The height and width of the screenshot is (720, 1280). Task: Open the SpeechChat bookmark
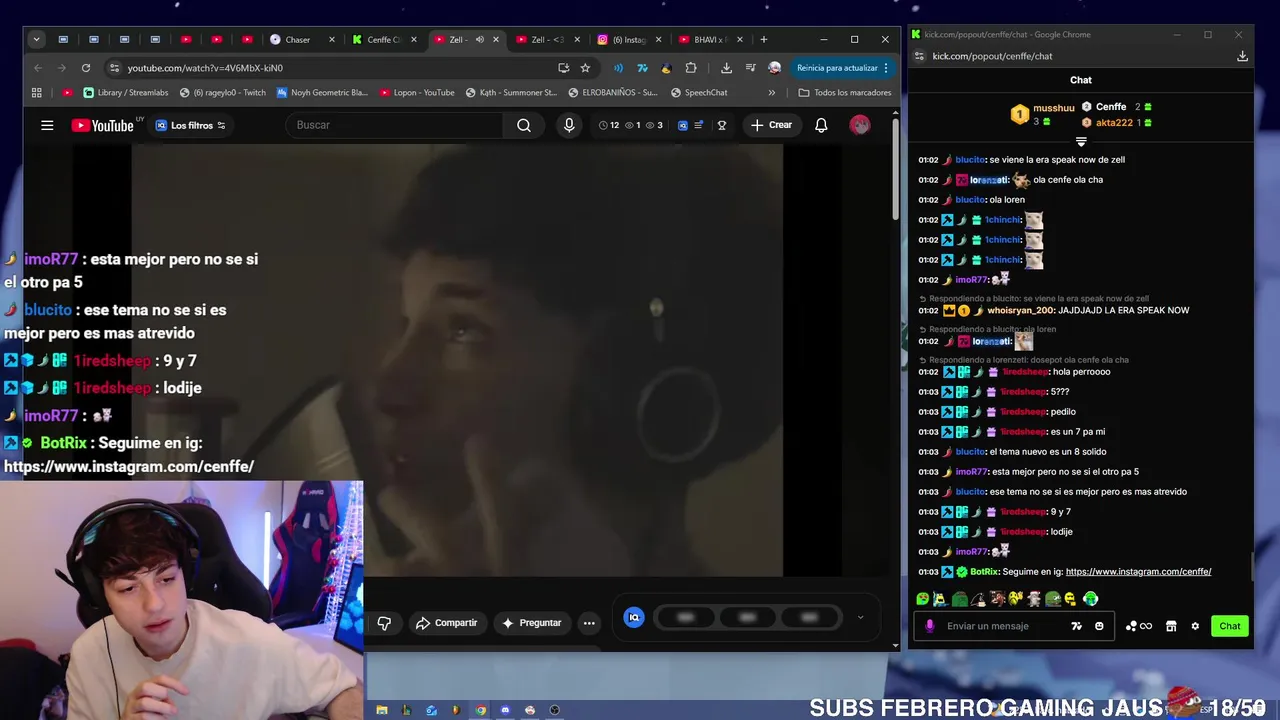click(699, 92)
